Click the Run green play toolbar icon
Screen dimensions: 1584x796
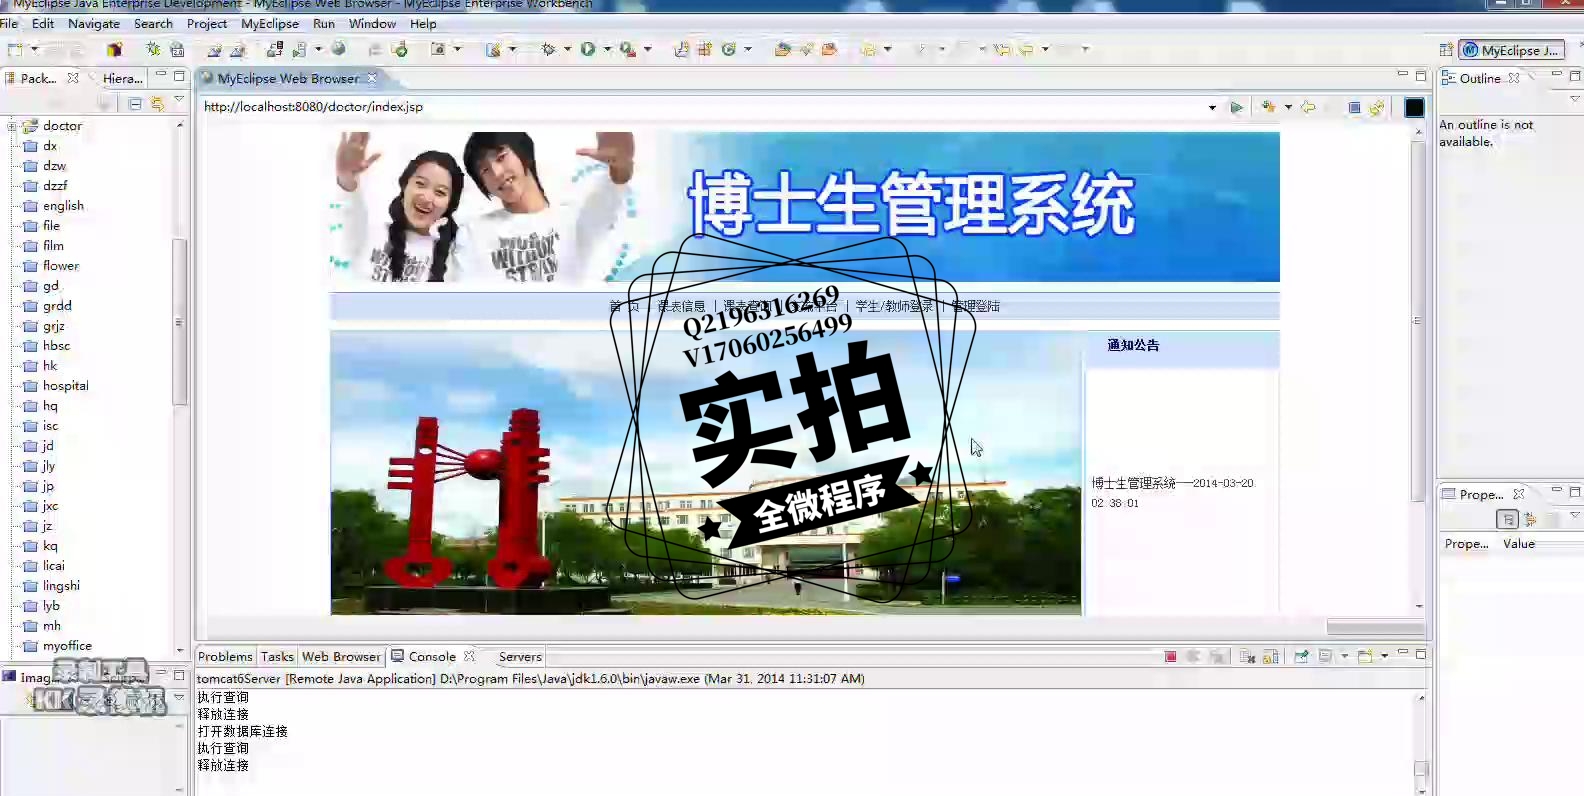588,49
